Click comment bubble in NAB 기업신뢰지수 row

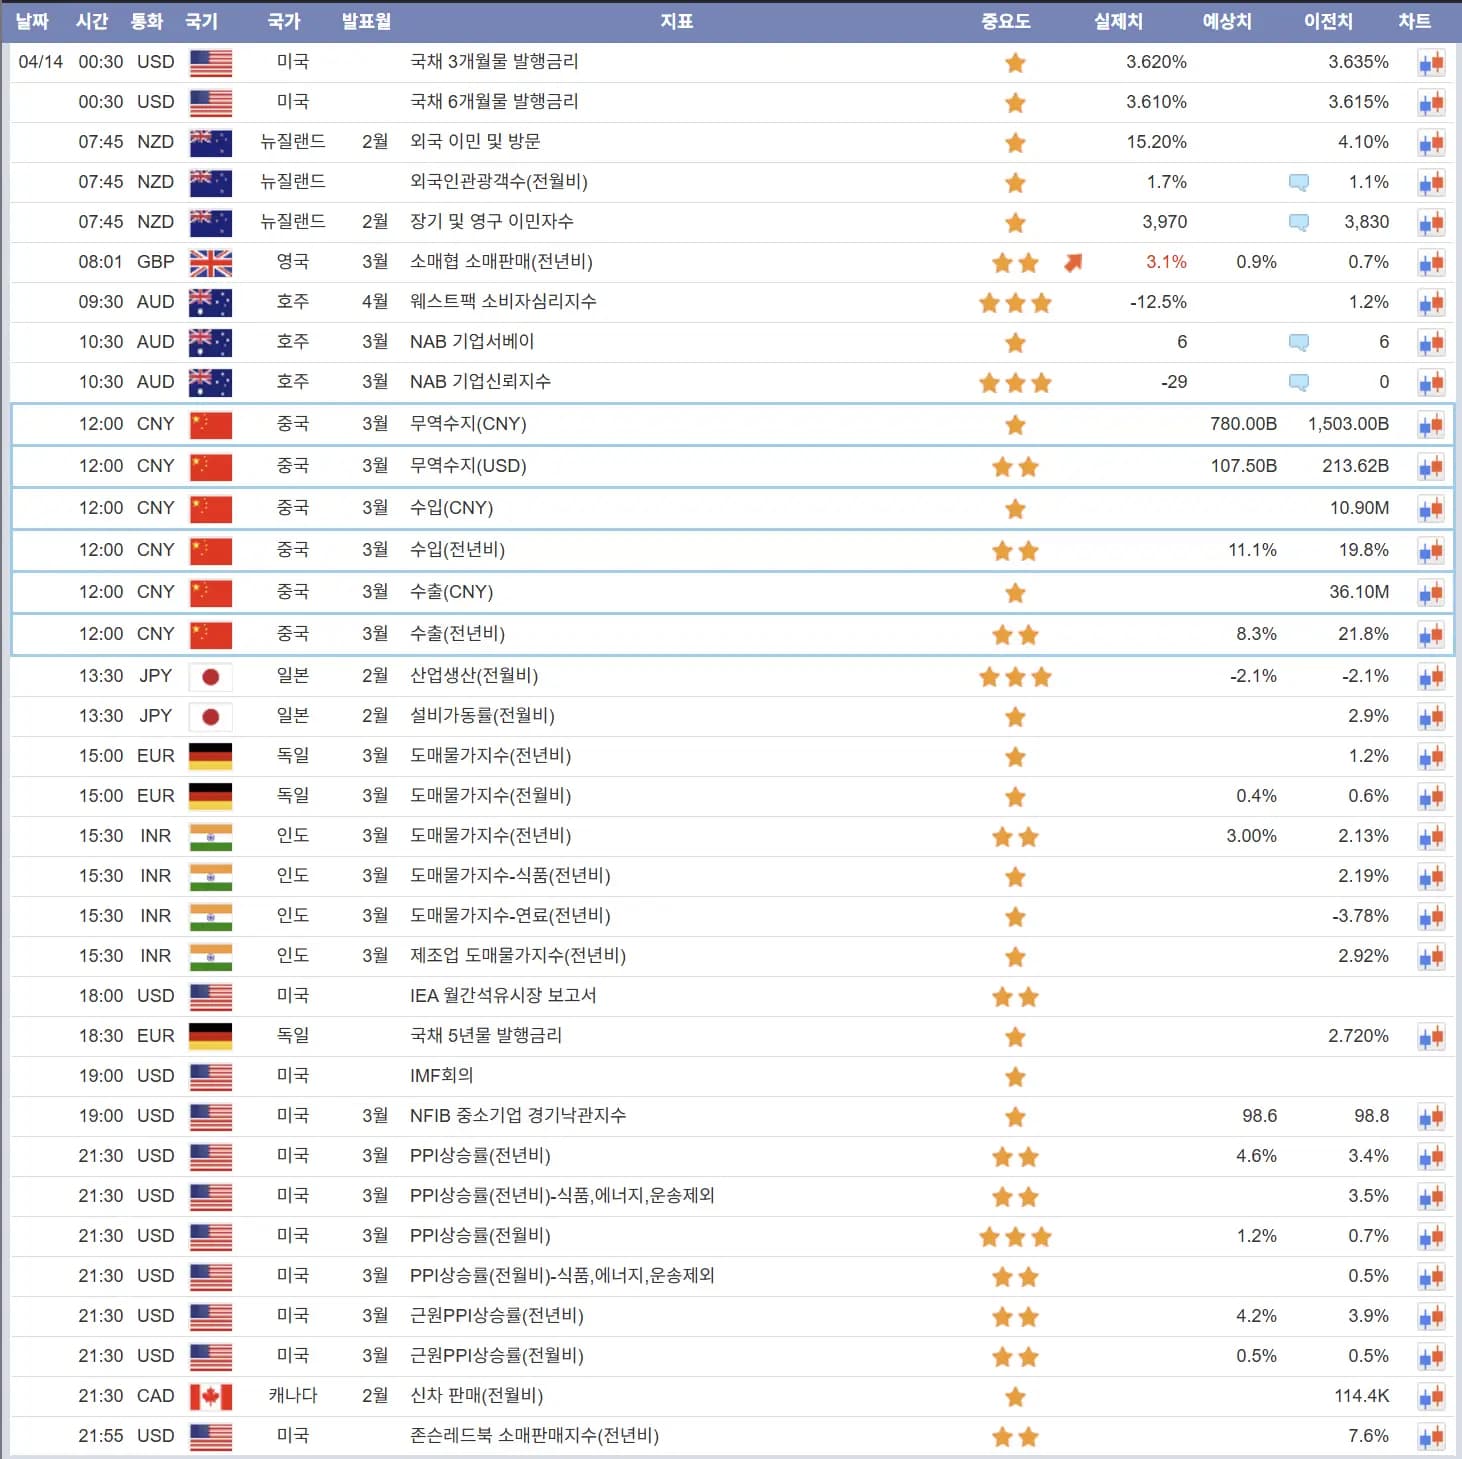1298,382
